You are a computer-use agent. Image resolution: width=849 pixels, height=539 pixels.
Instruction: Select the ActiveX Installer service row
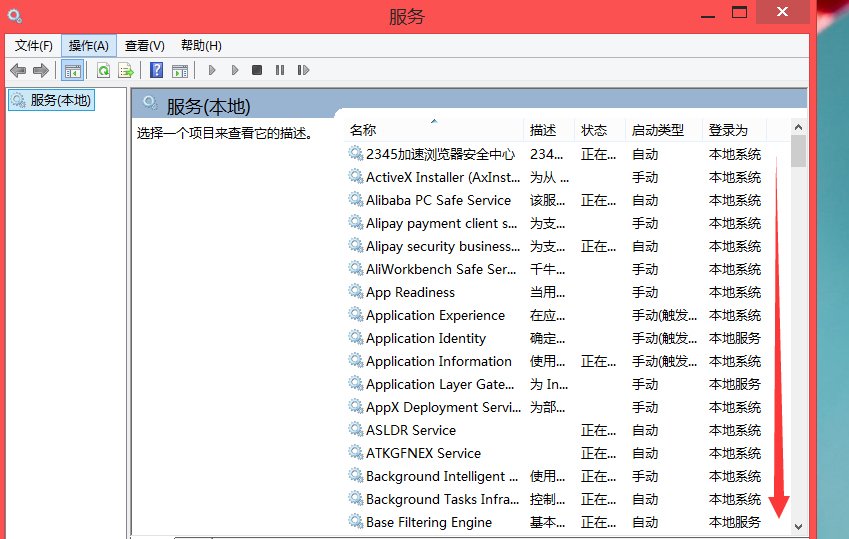point(555,177)
